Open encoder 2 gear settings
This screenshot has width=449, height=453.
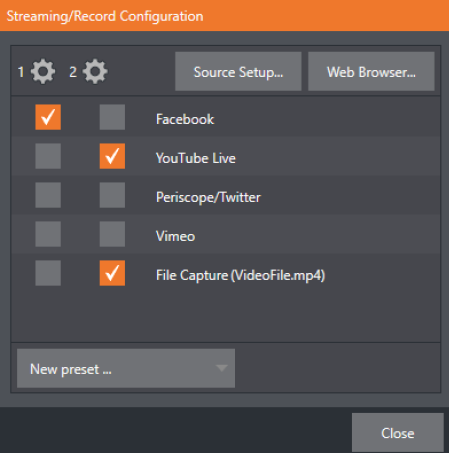95,72
